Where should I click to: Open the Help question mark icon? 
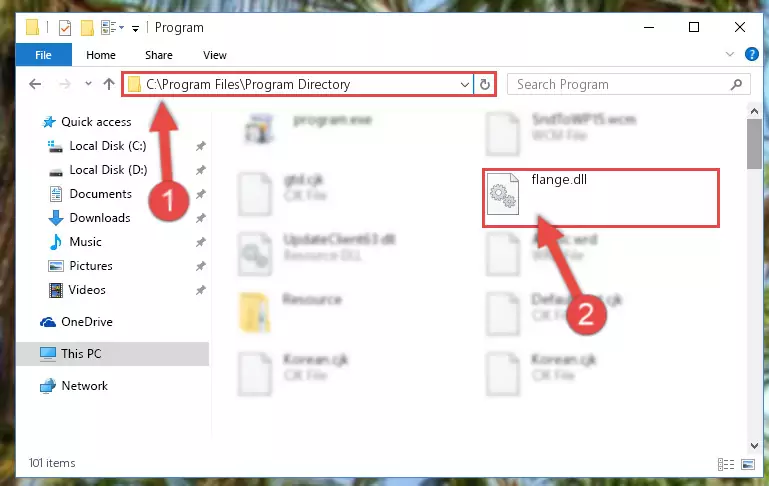click(x=751, y=54)
